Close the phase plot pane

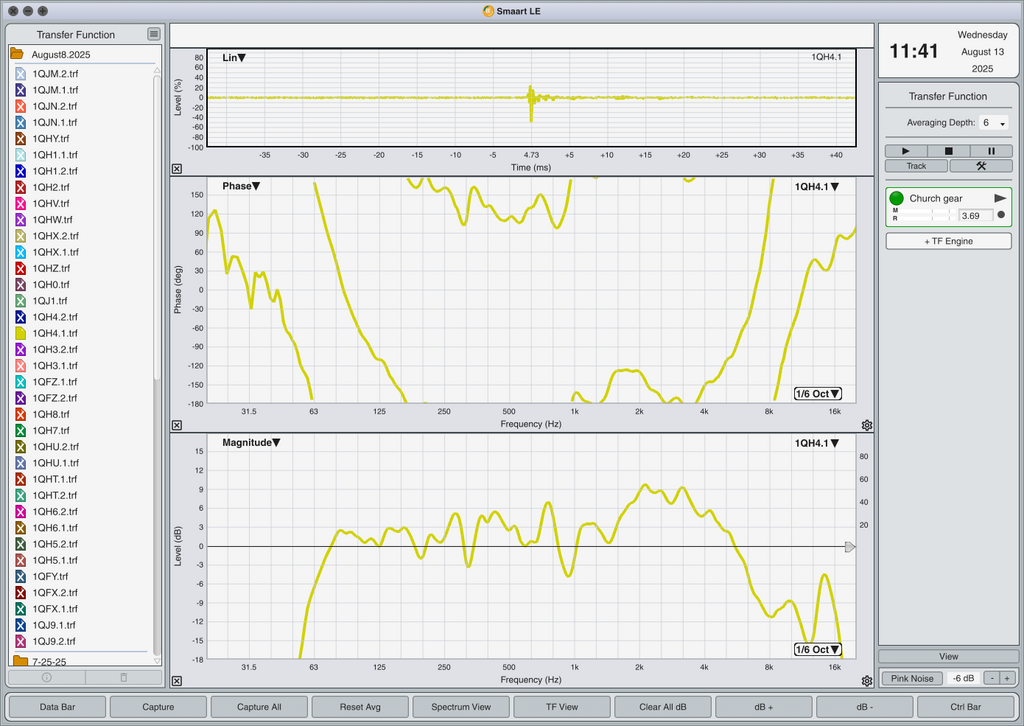pyautogui.click(x=177, y=425)
